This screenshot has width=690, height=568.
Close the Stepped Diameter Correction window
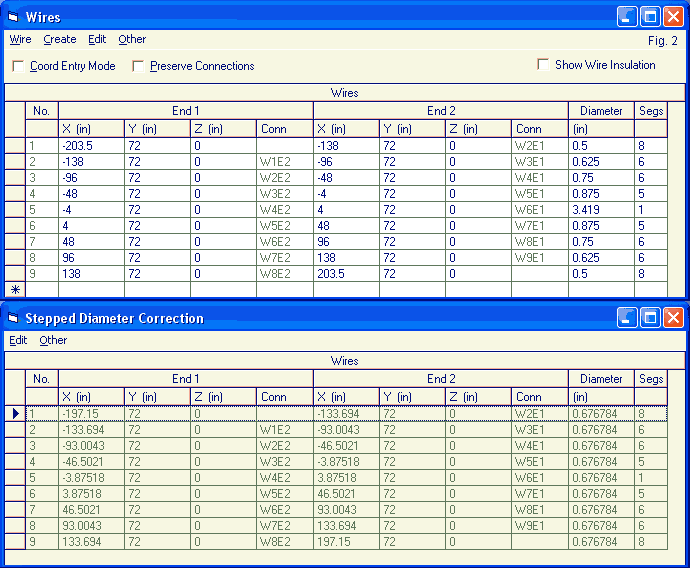click(x=673, y=317)
